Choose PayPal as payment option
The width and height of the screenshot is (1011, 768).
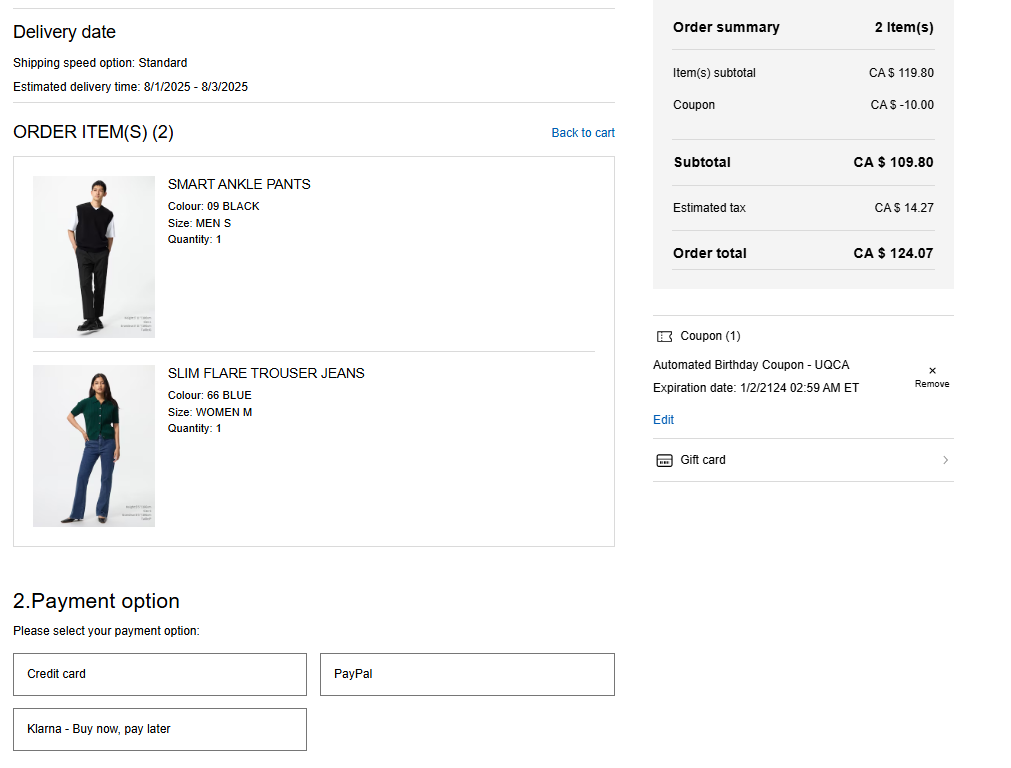coord(467,674)
